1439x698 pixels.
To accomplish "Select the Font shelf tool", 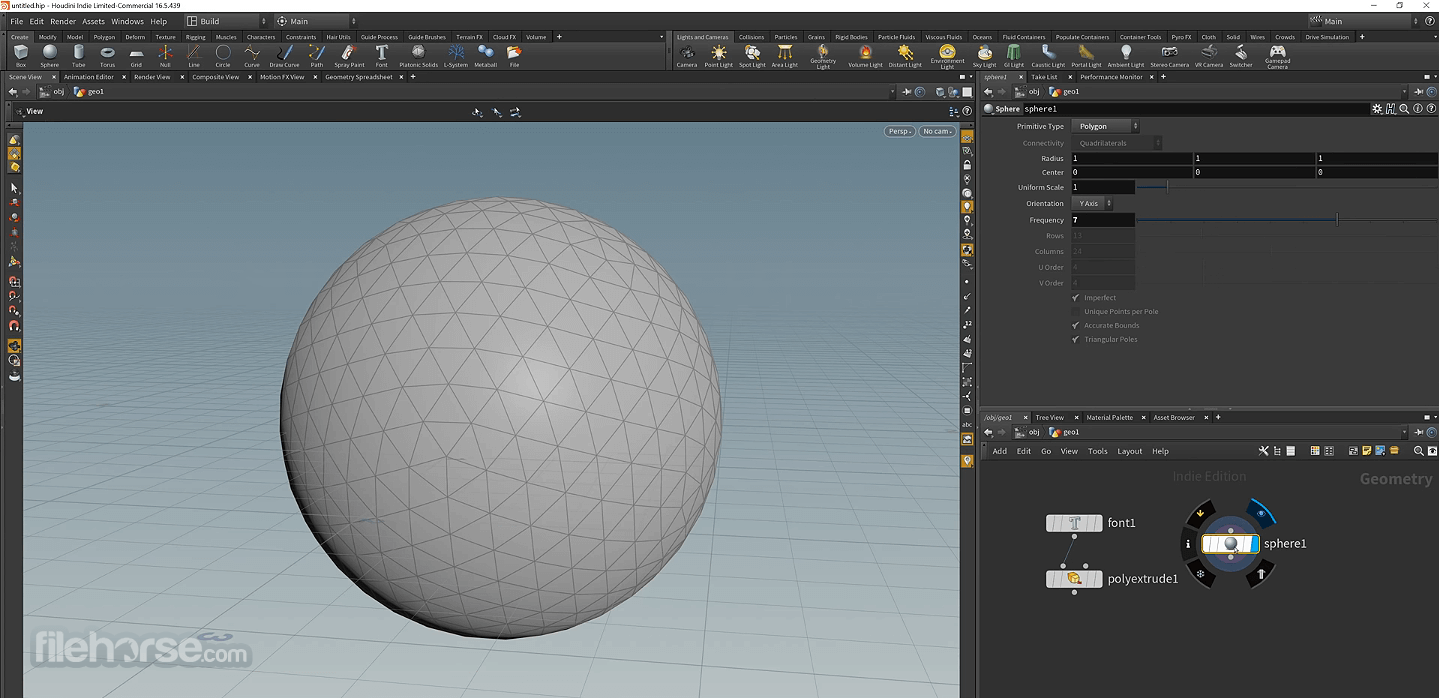I will (x=381, y=56).
